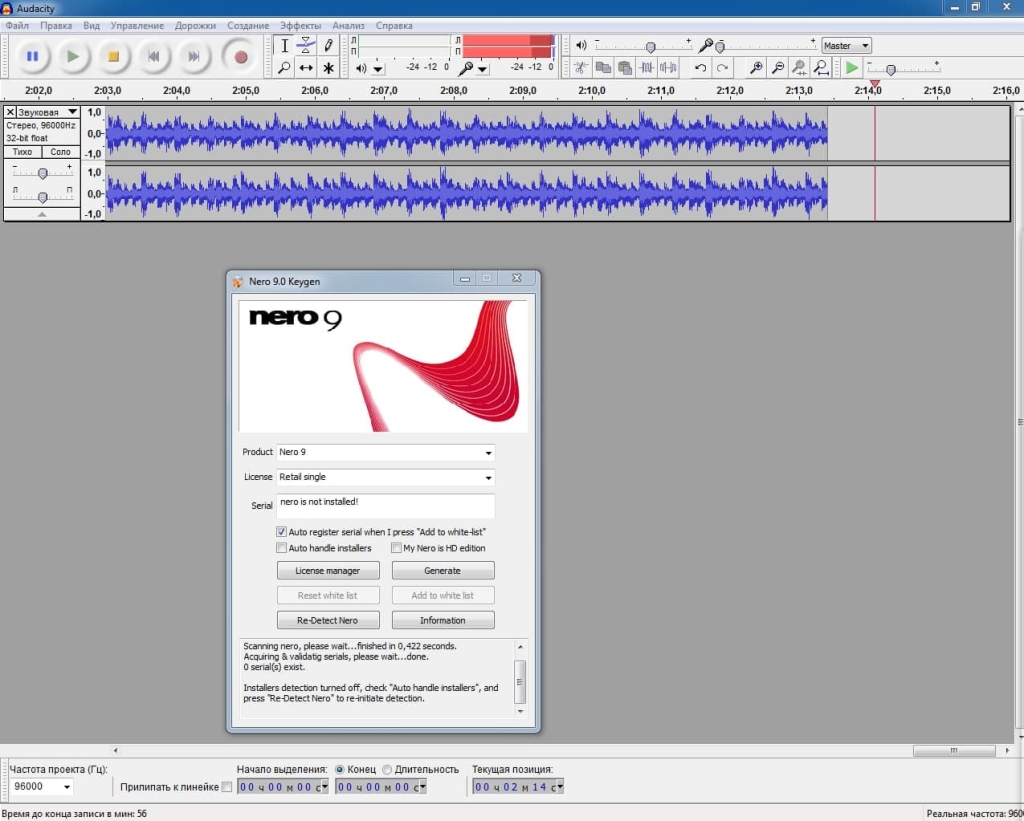The image size is (1024, 821).
Task: Open the Файл menu
Action: (17, 25)
